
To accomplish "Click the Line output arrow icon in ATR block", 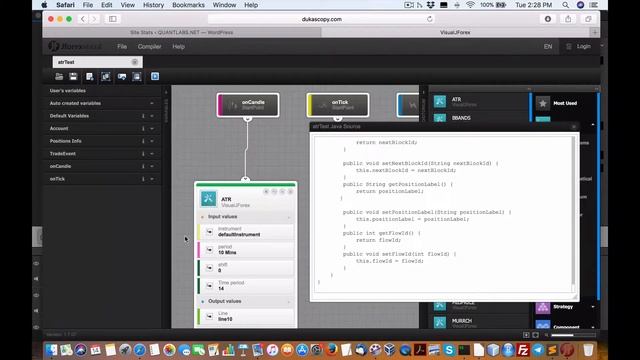I will pos(209,316).
